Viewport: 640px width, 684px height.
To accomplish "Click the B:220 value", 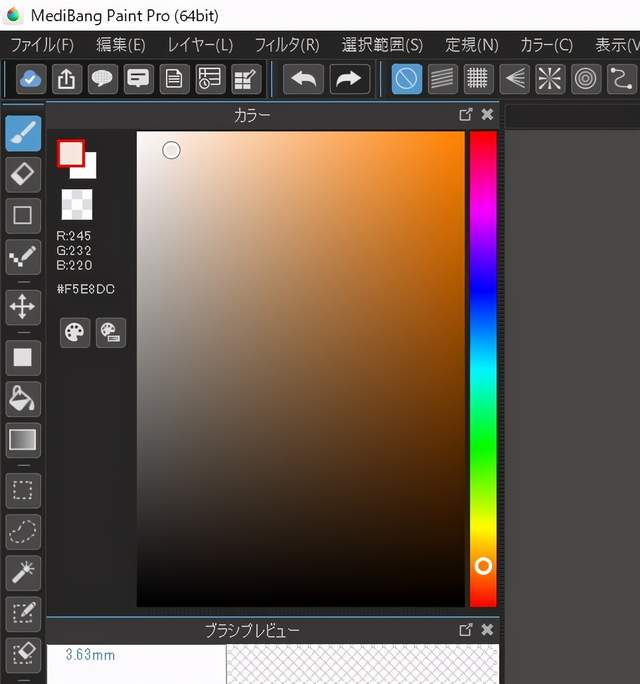I will (x=74, y=265).
